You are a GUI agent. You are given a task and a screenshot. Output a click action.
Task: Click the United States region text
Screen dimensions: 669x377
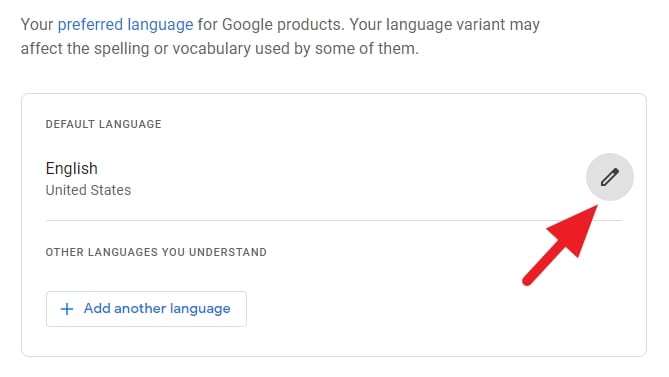click(x=88, y=190)
